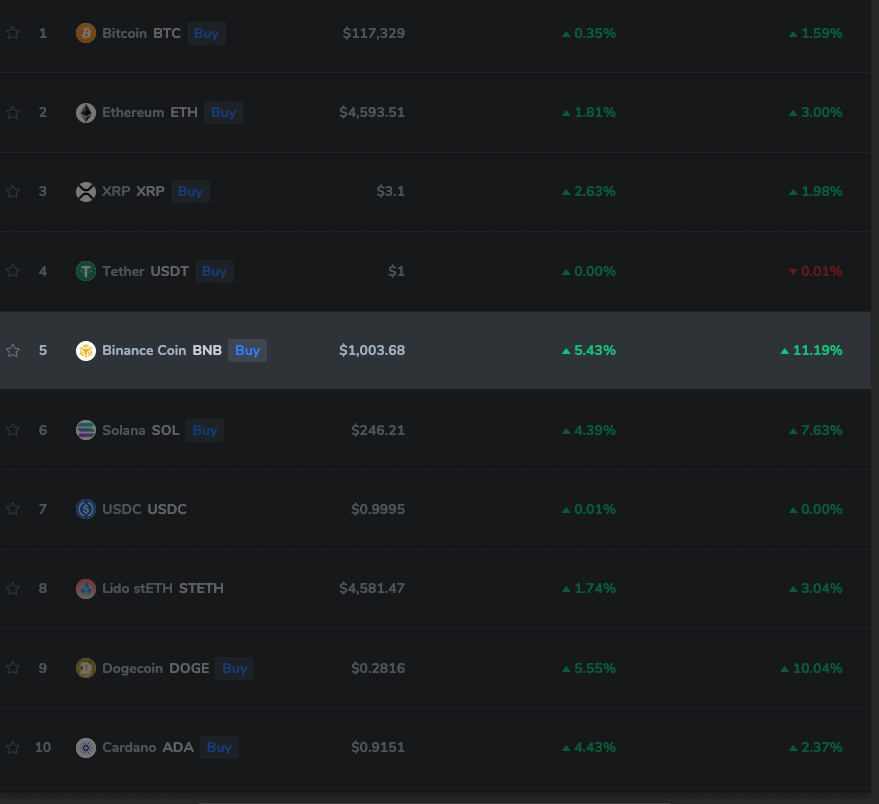Click the highlighted Binance Coin table row
The image size is (879, 804).
[x=500, y=350]
